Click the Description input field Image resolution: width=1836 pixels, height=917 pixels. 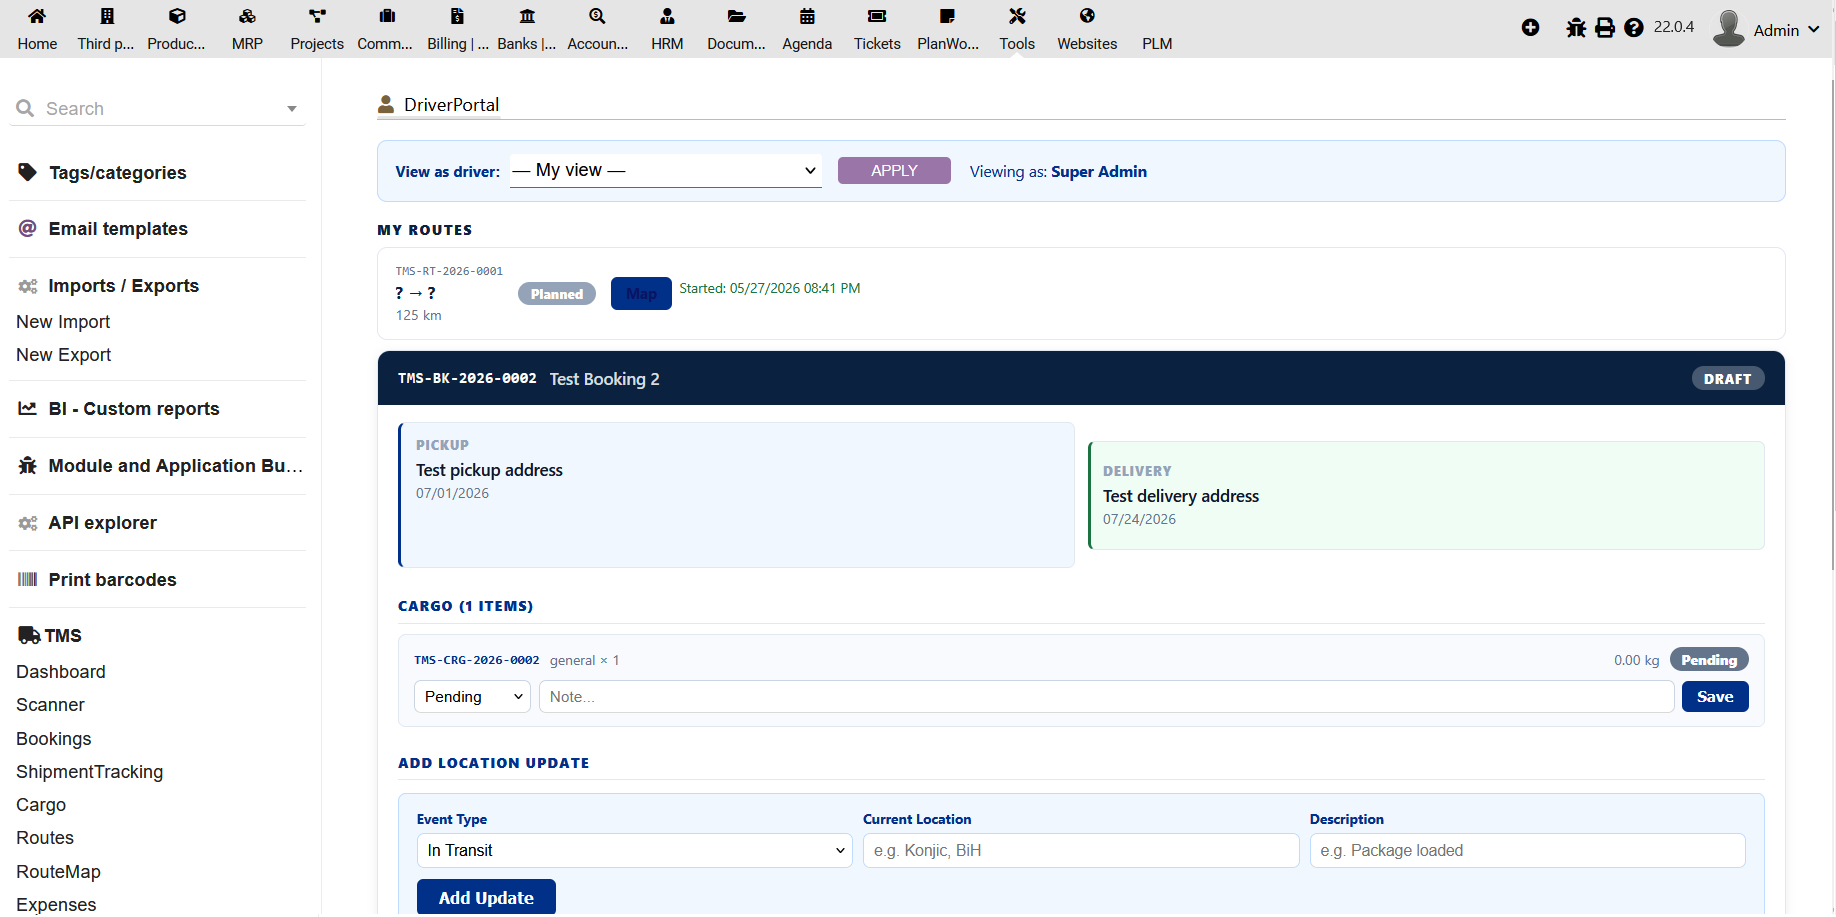coord(1527,850)
